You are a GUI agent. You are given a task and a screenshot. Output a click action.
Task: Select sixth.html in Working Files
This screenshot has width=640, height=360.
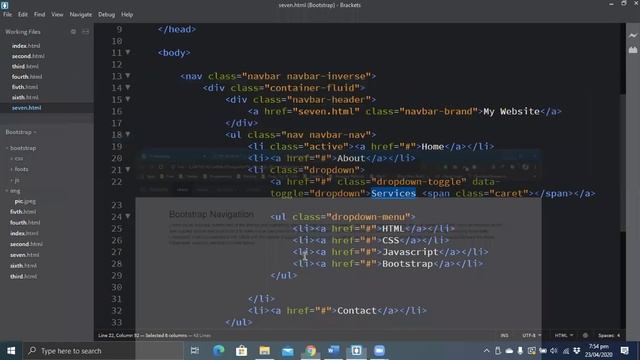tap(25, 97)
